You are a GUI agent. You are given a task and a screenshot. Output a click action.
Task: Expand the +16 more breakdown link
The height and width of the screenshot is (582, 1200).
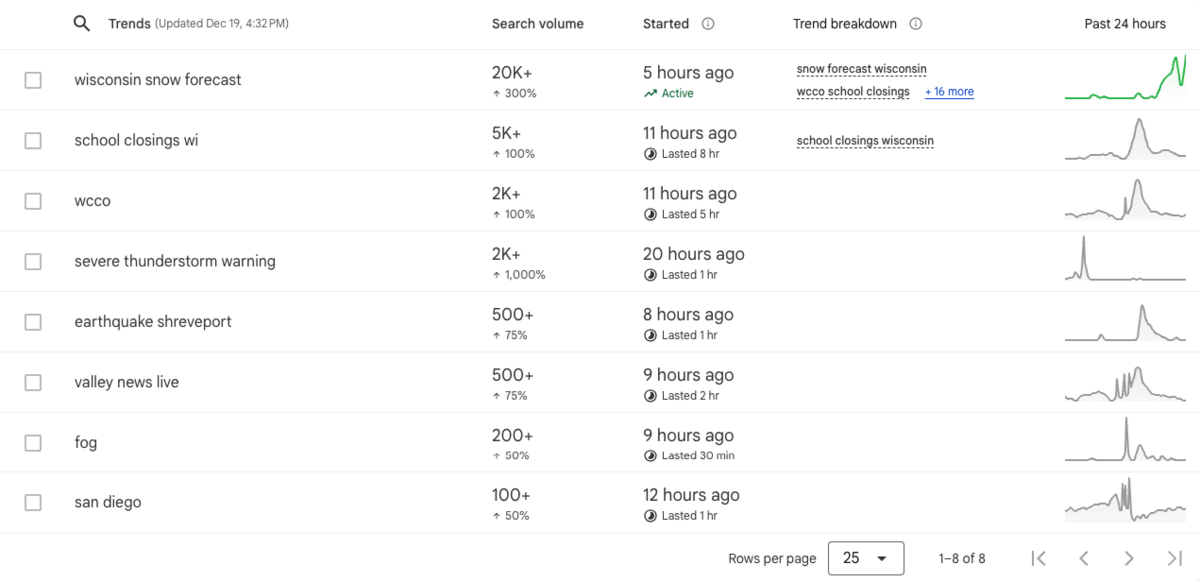click(x=949, y=92)
